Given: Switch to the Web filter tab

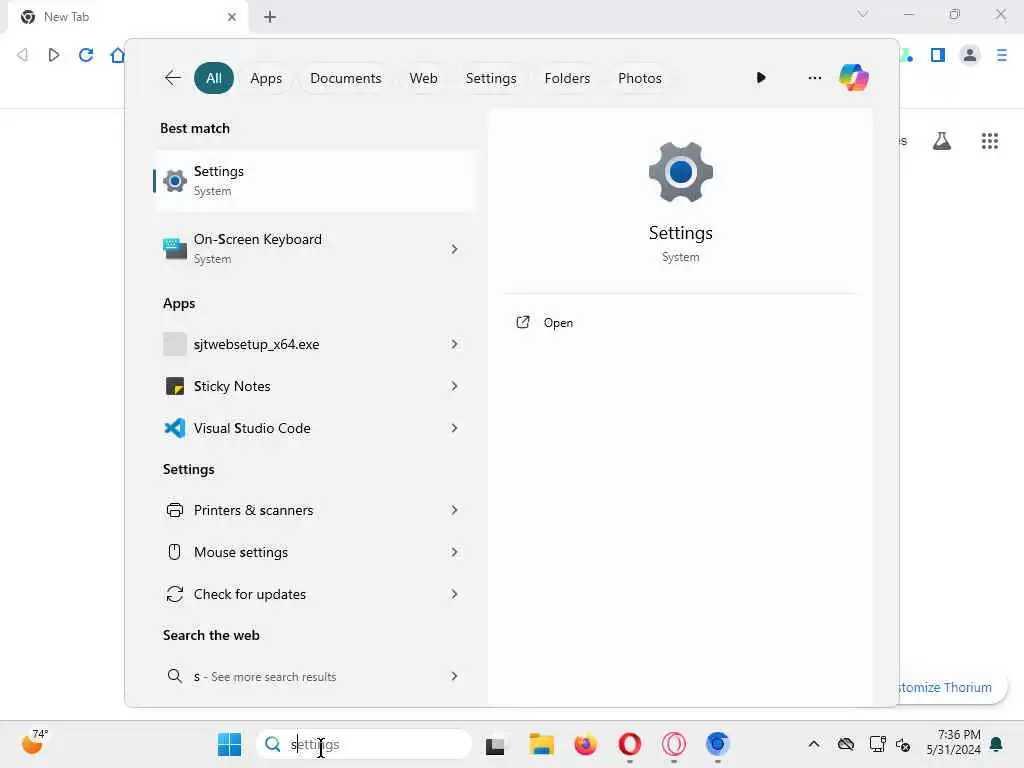Looking at the screenshot, I should tap(423, 78).
